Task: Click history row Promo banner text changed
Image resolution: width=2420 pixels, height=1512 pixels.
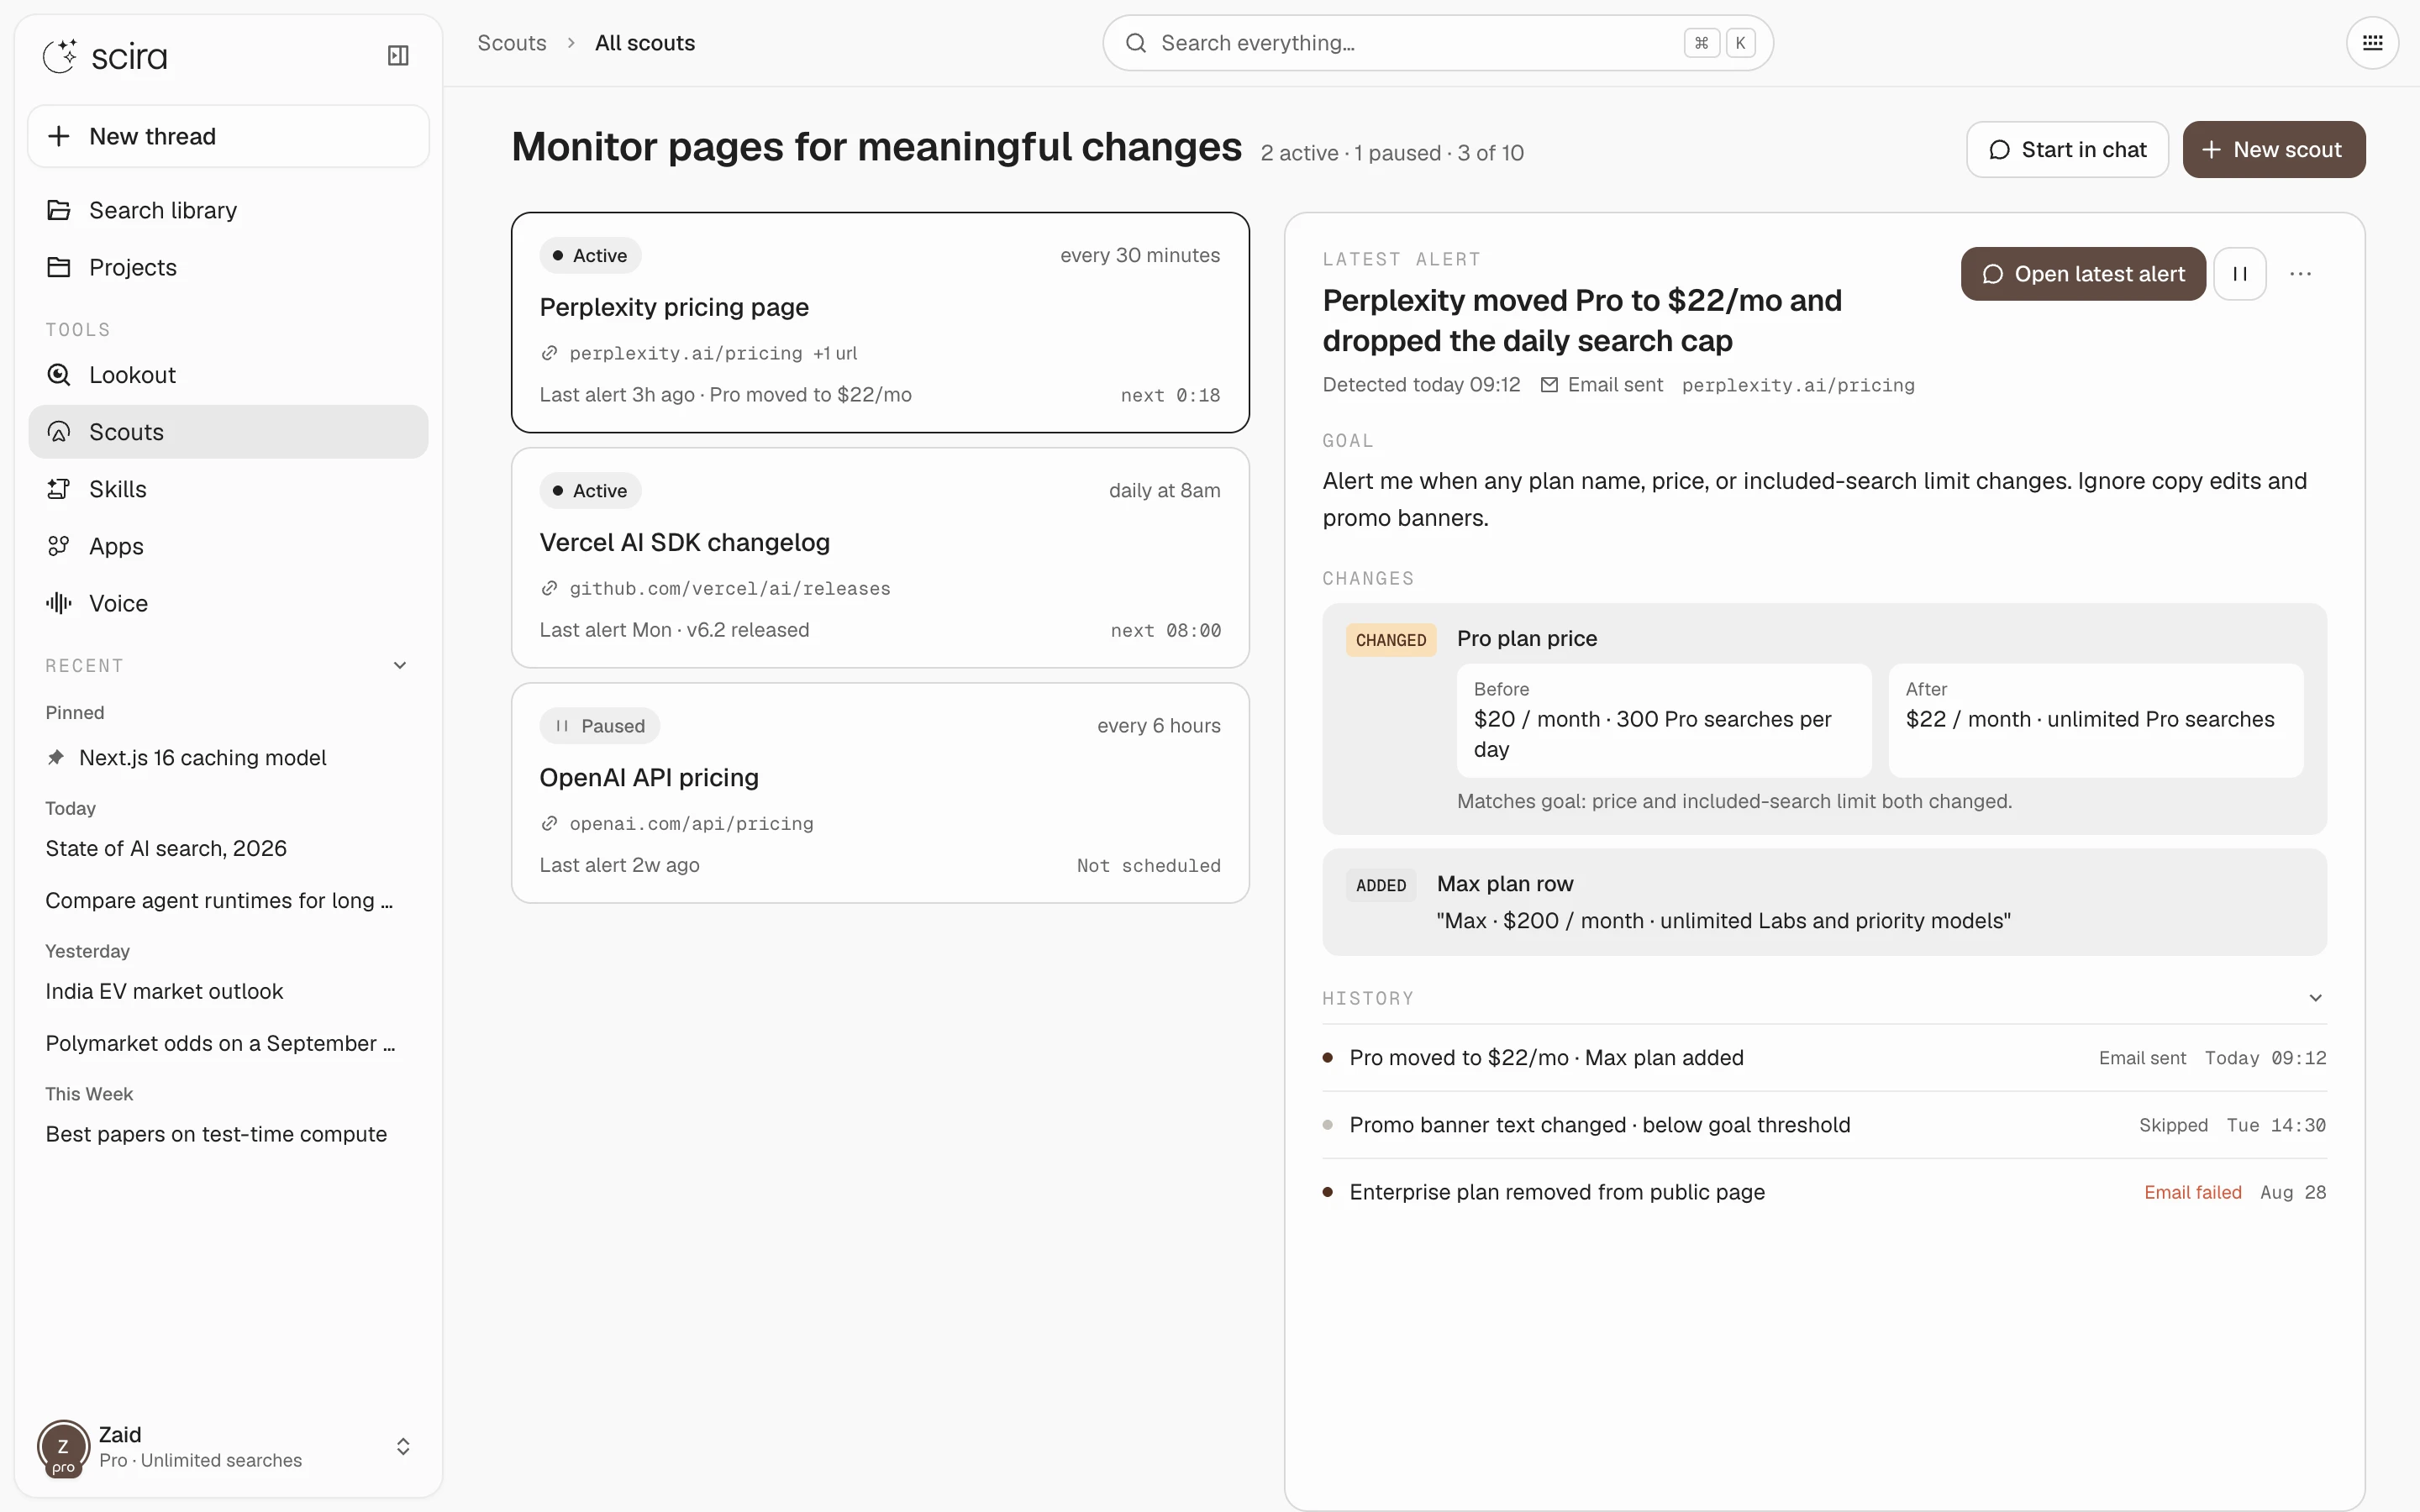Action: tap(1824, 1125)
